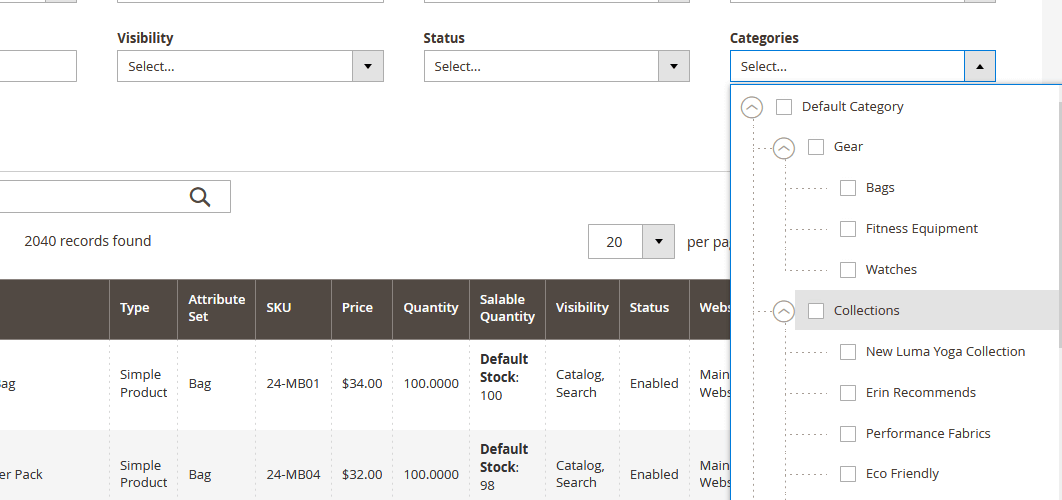Click the $34.00 price cell
This screenshot has height=500, width=1062.
point(362,383)
